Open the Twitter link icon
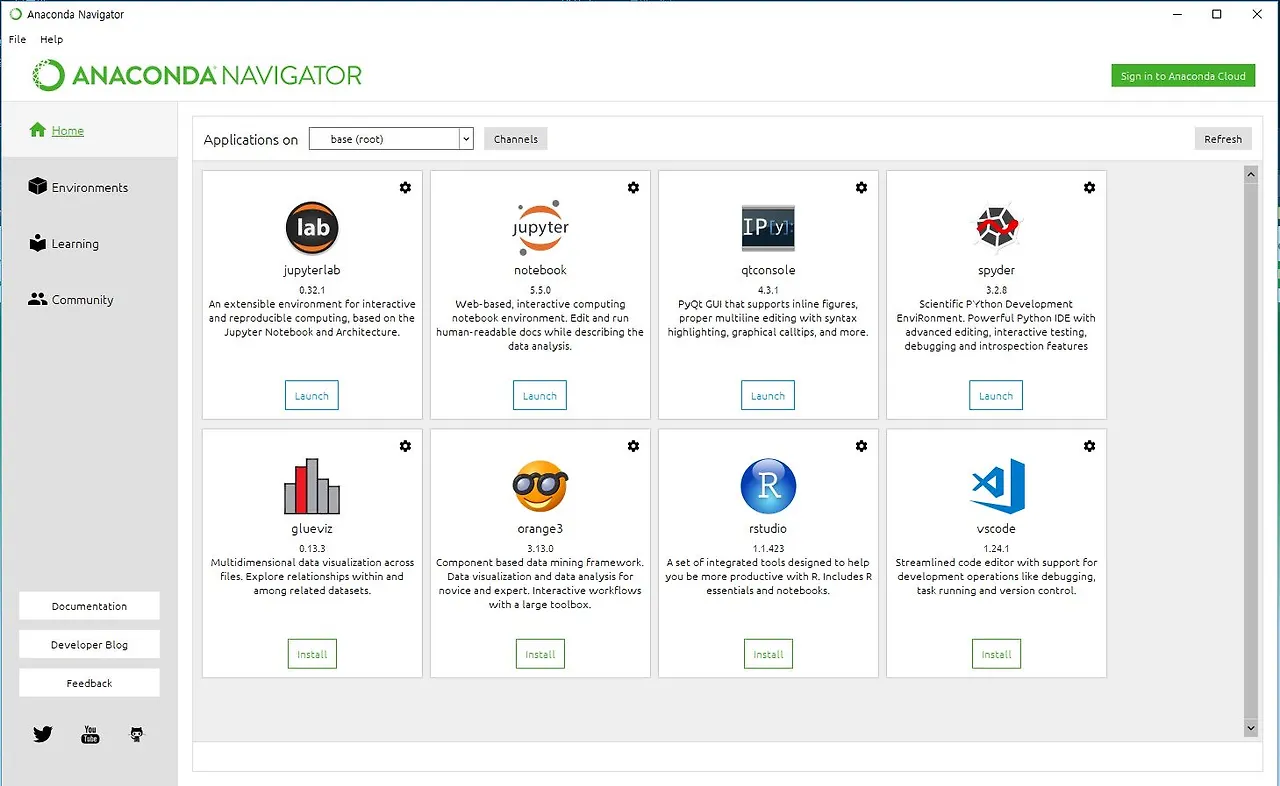Viewport: 1280px width, 786px height. pyautogui.click(x=42, y=734)
